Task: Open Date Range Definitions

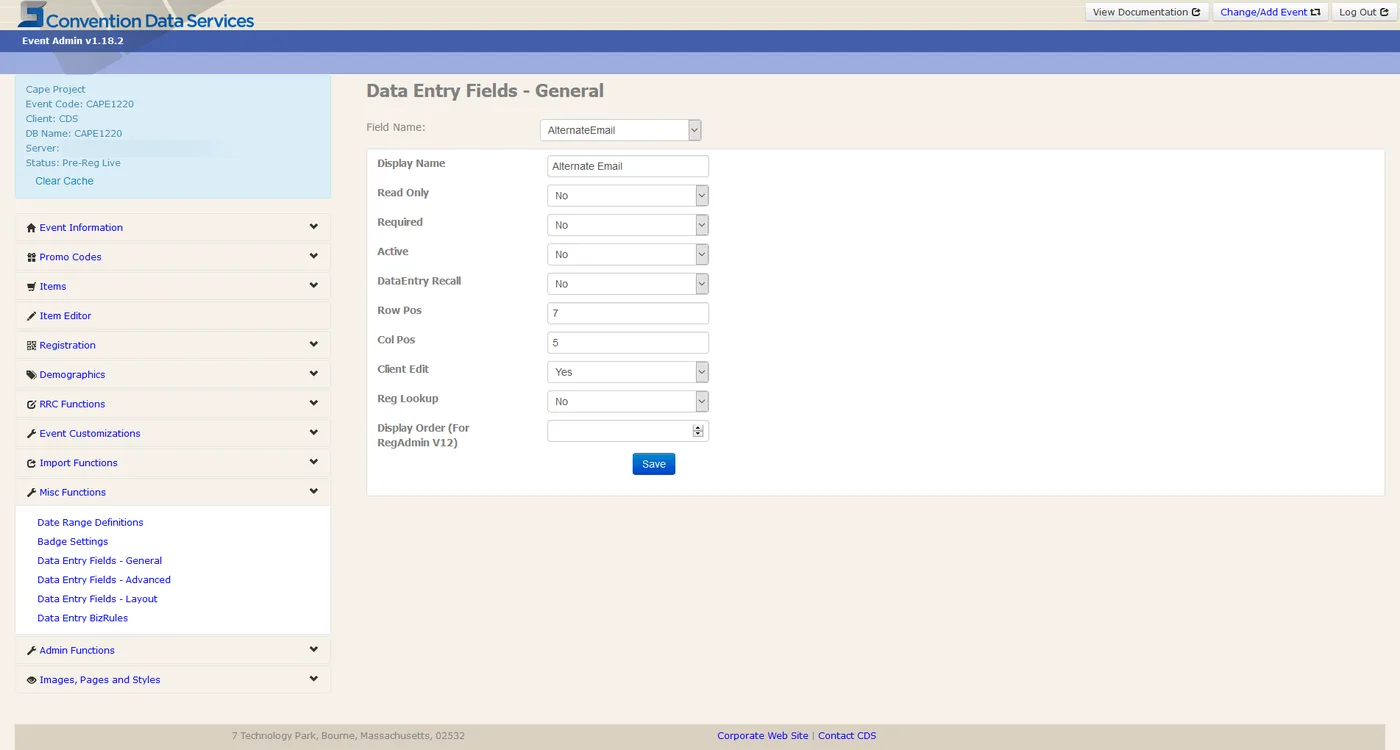Action: (90, 522)
